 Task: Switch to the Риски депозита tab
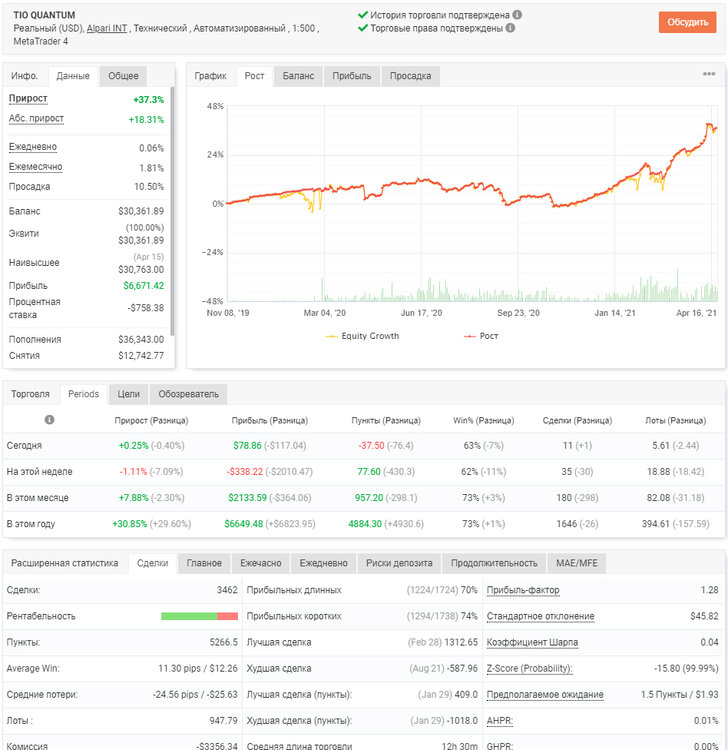tap(399, 563)
